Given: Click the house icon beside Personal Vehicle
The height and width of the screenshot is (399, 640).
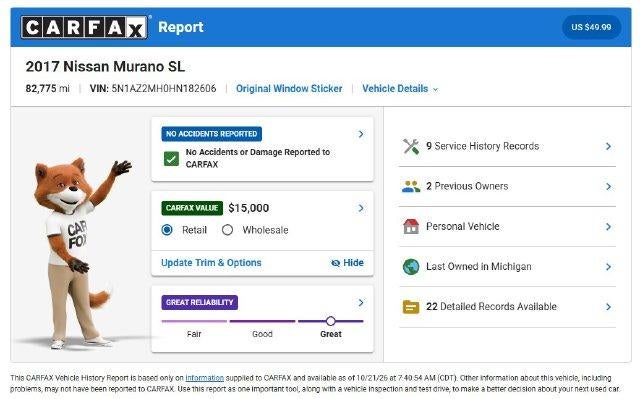Looking at the screenshot, I should [411, 226].
